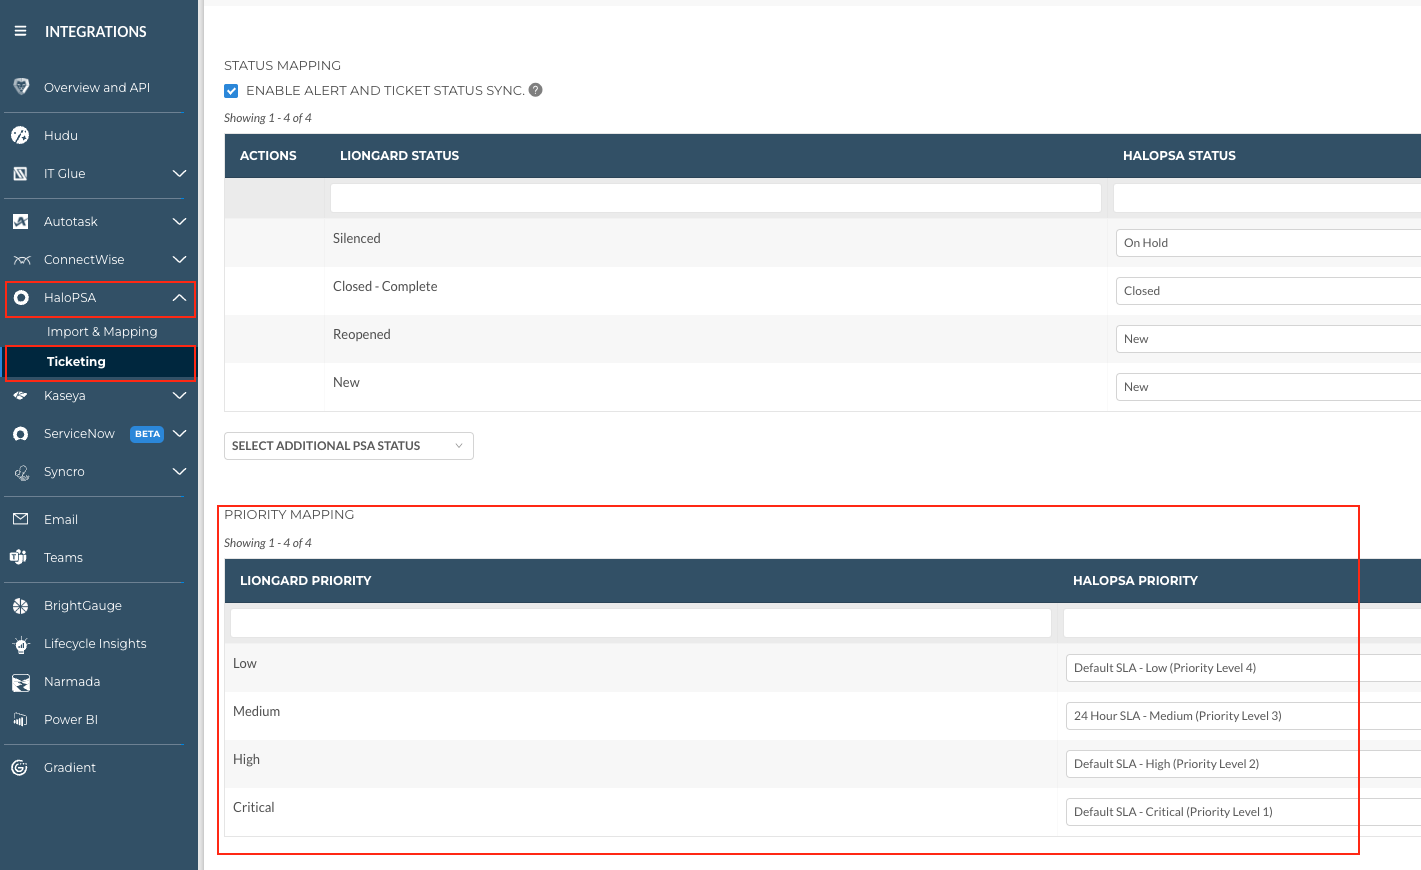
Task: Click the HaloPSA ring icon
Action: (21, 297)
